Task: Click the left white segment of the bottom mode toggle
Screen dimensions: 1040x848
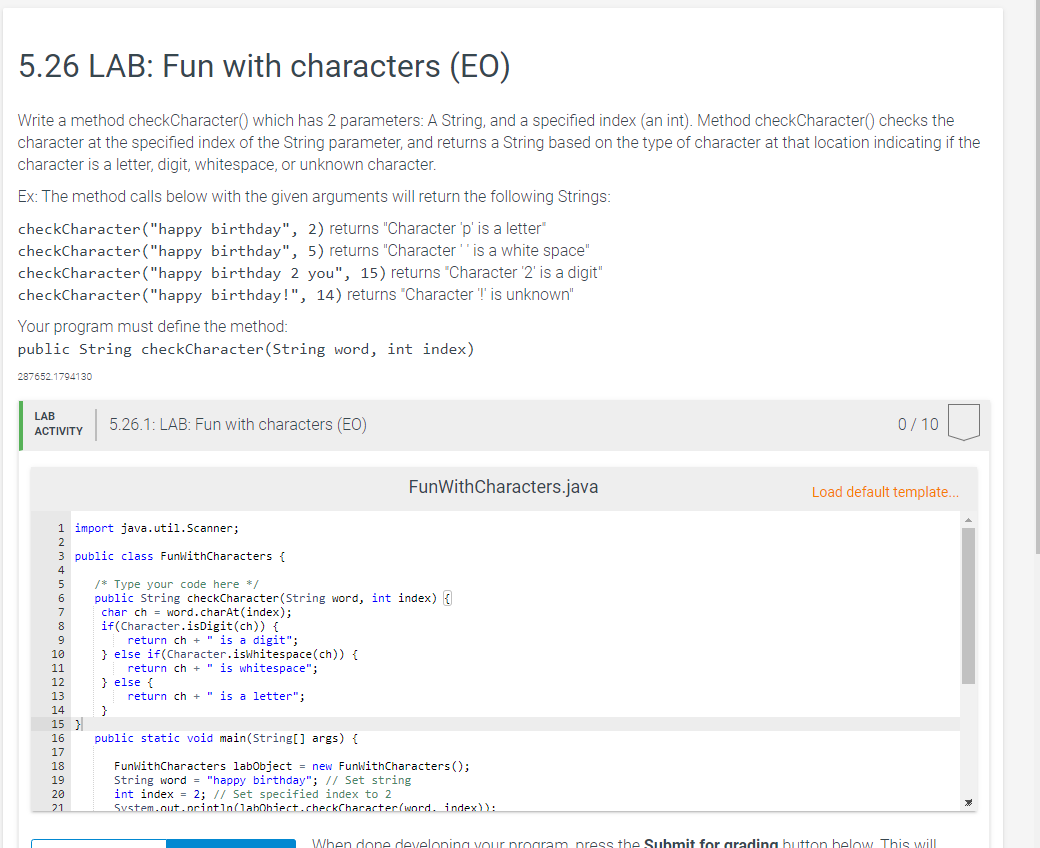Action: pyautogui.click(x=97, y=843)
